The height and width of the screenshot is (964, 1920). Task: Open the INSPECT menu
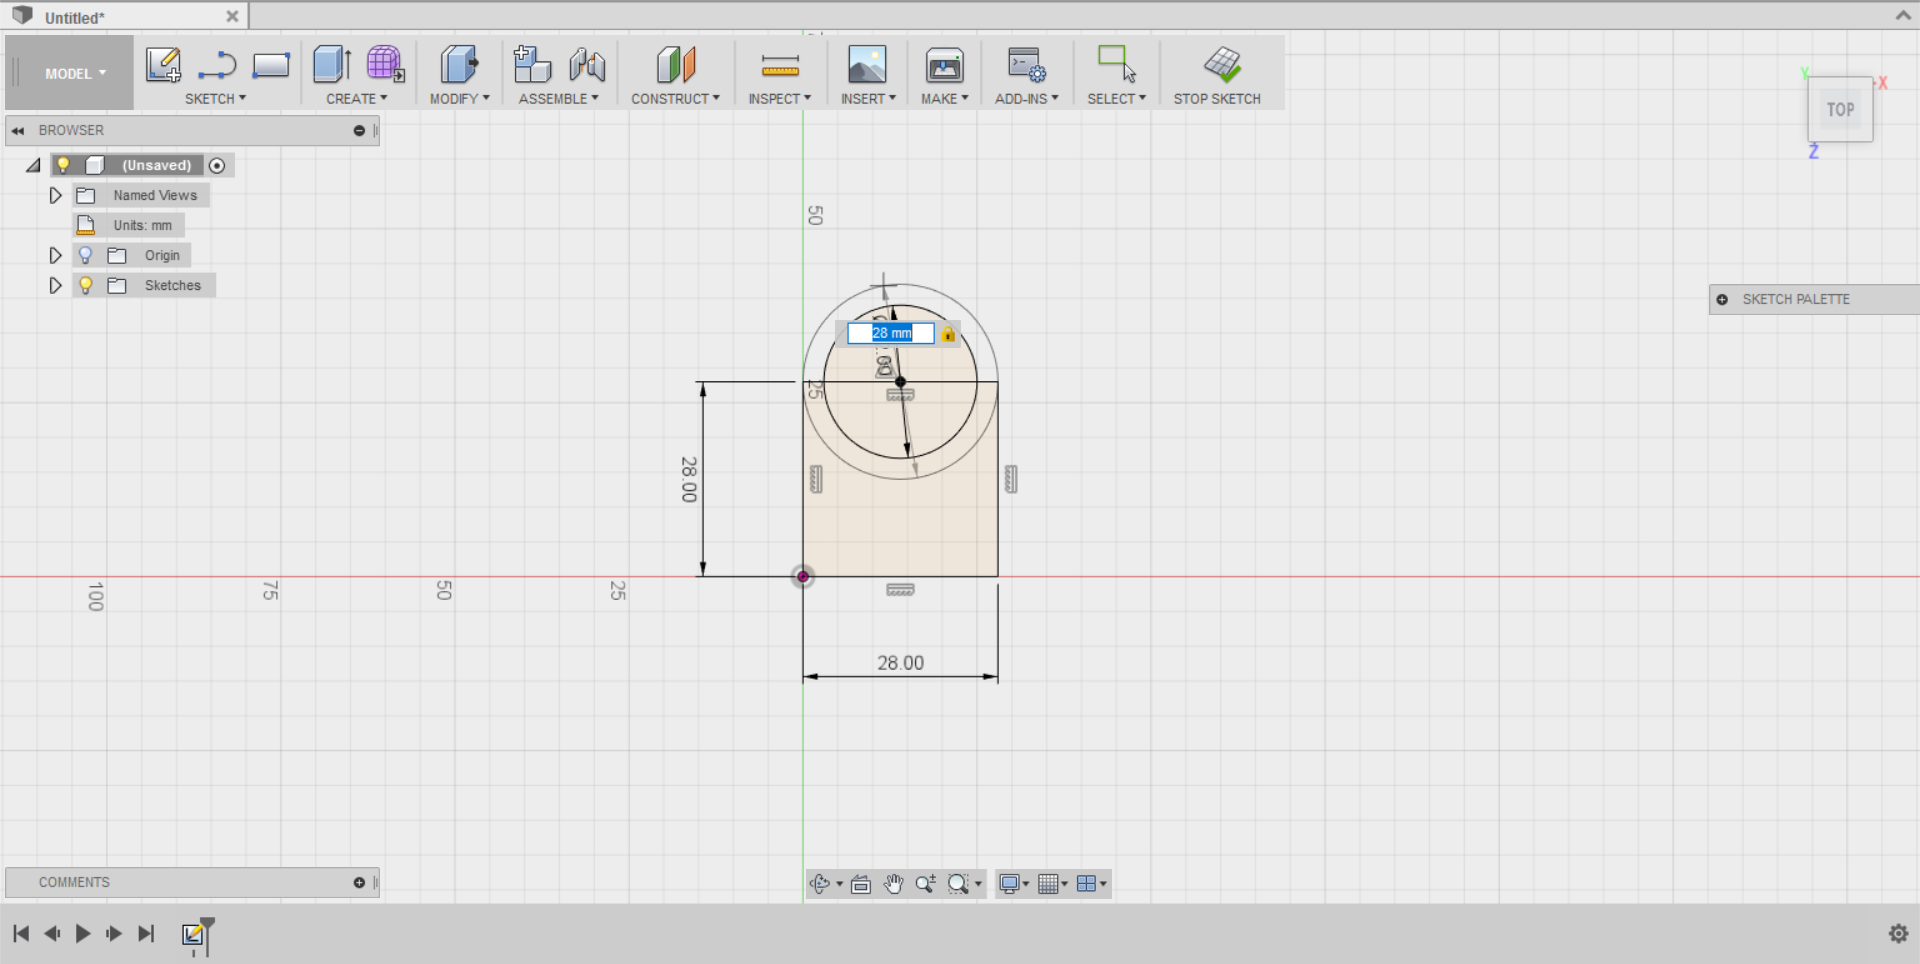click(x=779, y=99)
